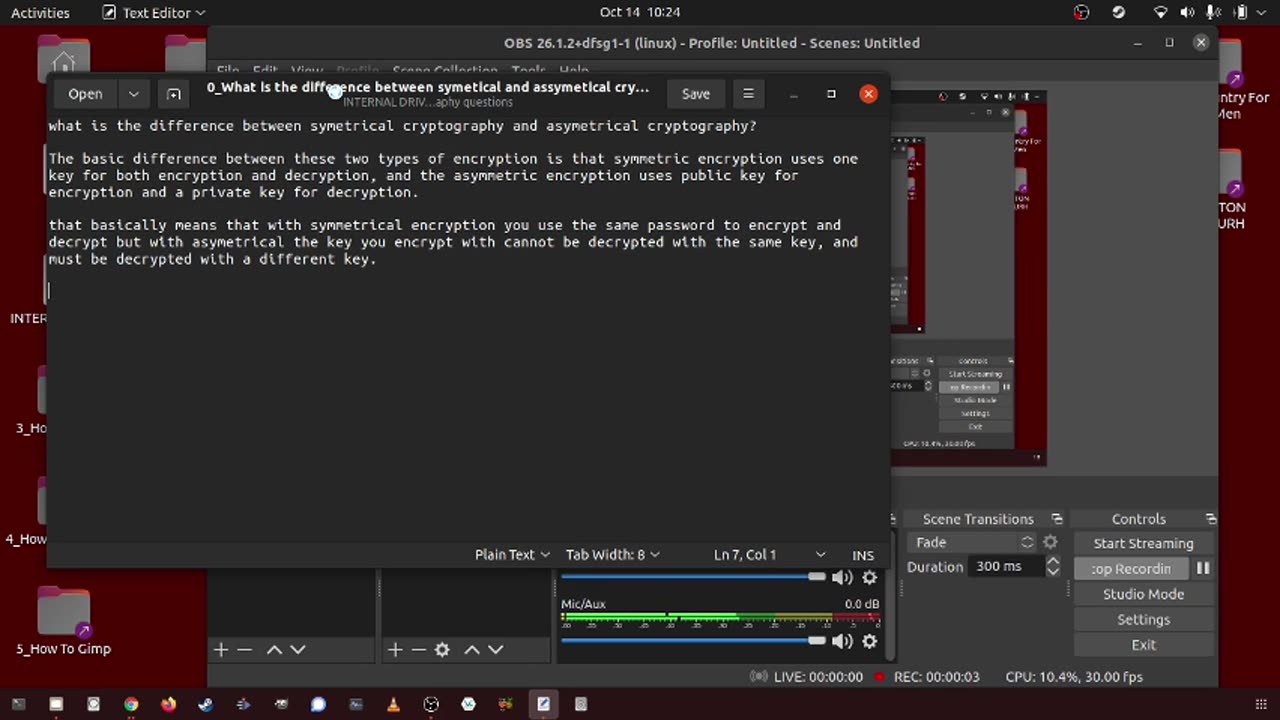Open VLC media player from the dock
Image resolution: width=1280 pixels, height=720 pixels.
pos(393,704)
